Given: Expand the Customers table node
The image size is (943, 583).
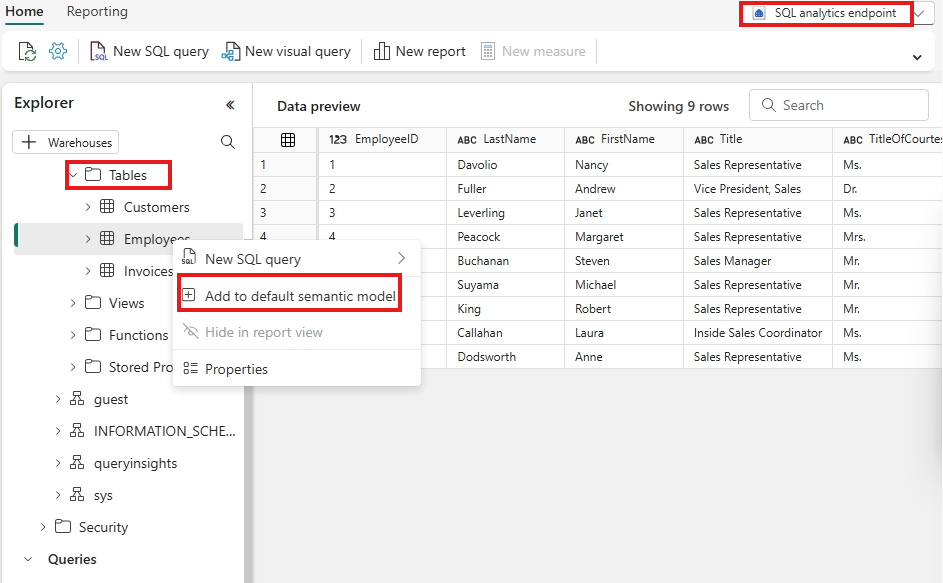Looking at the screenshot, I should [88, 207].
